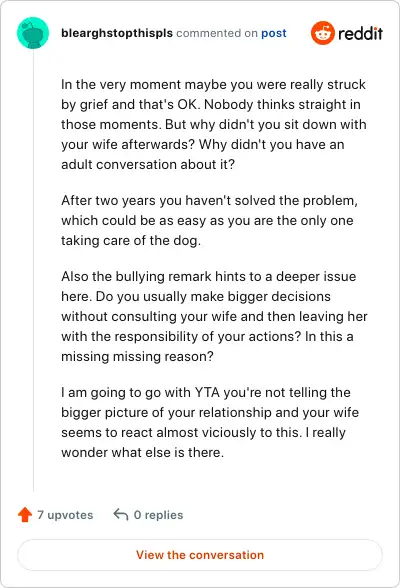
Task: Click the "wonder what else is there." line
Action: point(142,452)
